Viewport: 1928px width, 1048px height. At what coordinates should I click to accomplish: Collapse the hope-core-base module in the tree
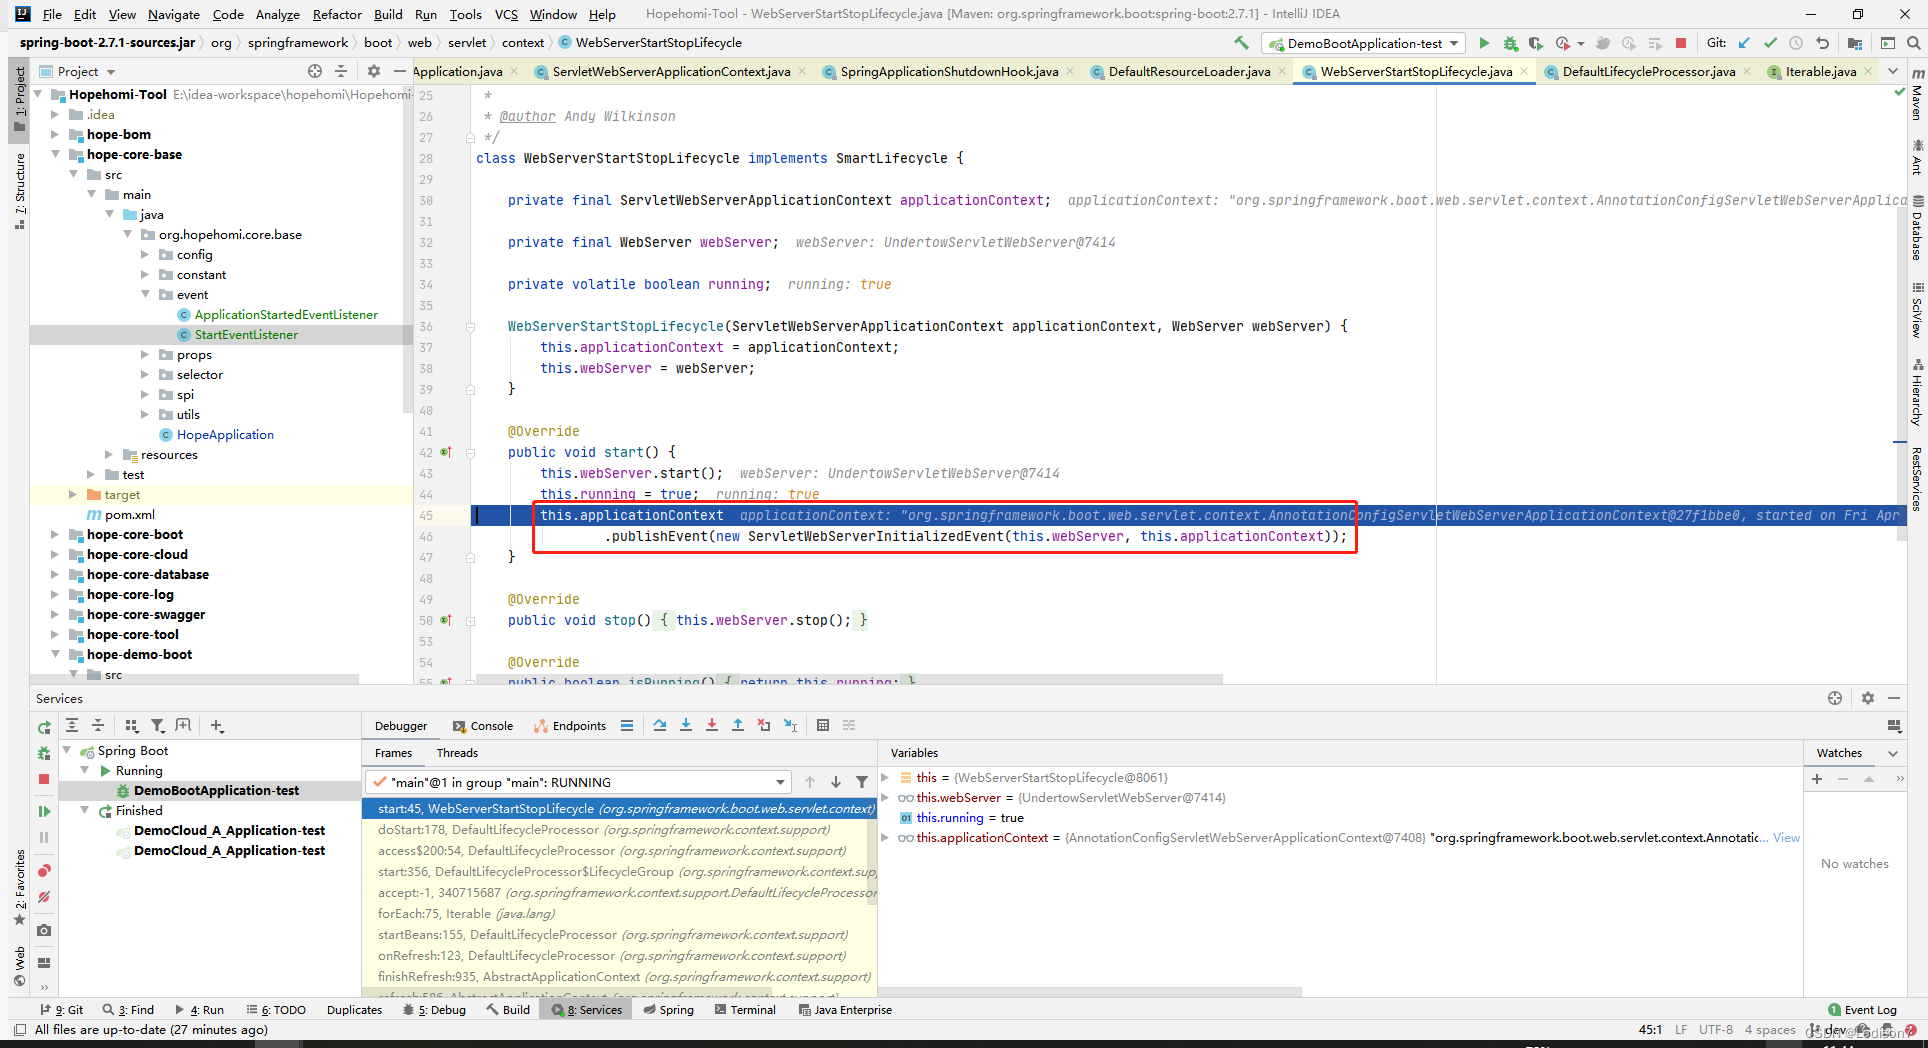click(x=55, y=154)
